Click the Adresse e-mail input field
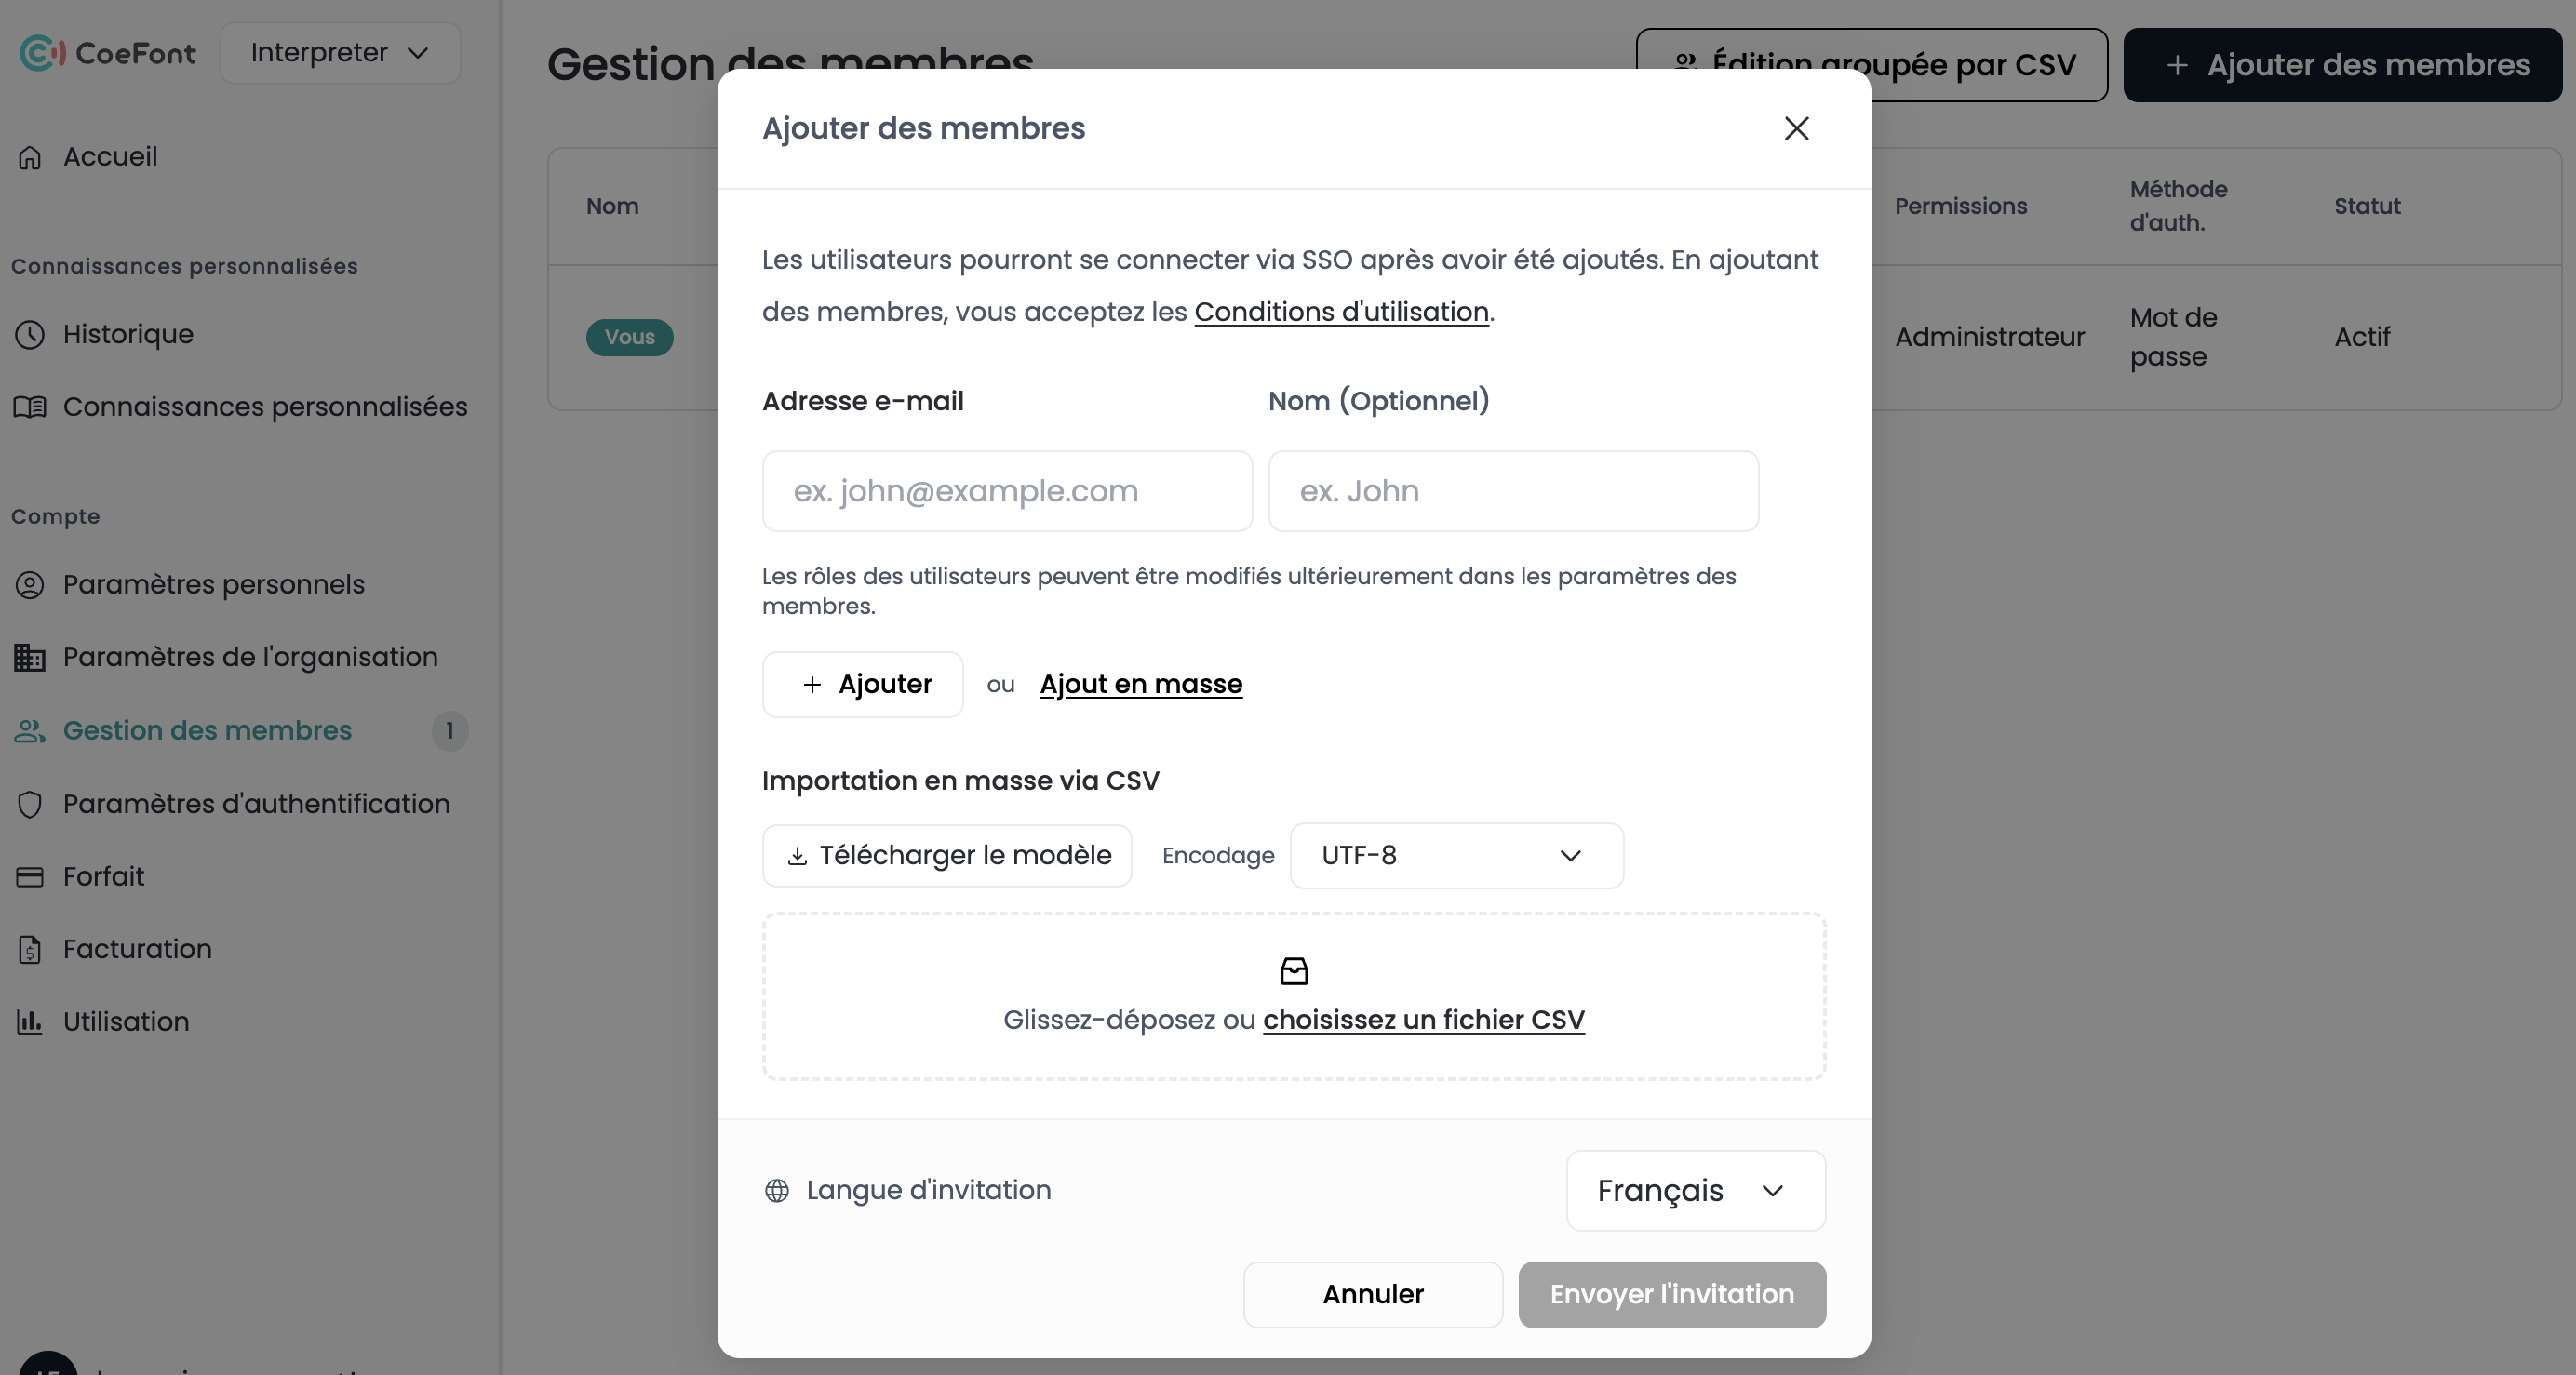Viewport: 2576px width, 1375px height. click(x=1006, y=491)
